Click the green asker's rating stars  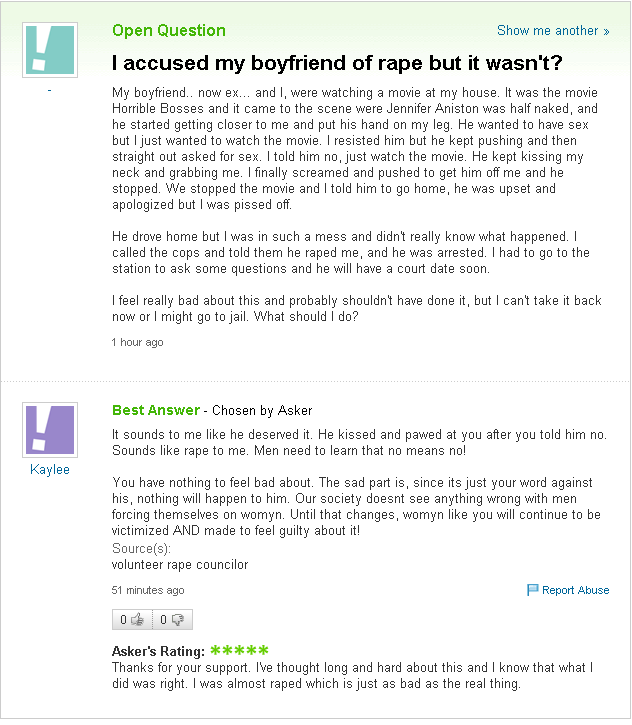tap(239, 651)
